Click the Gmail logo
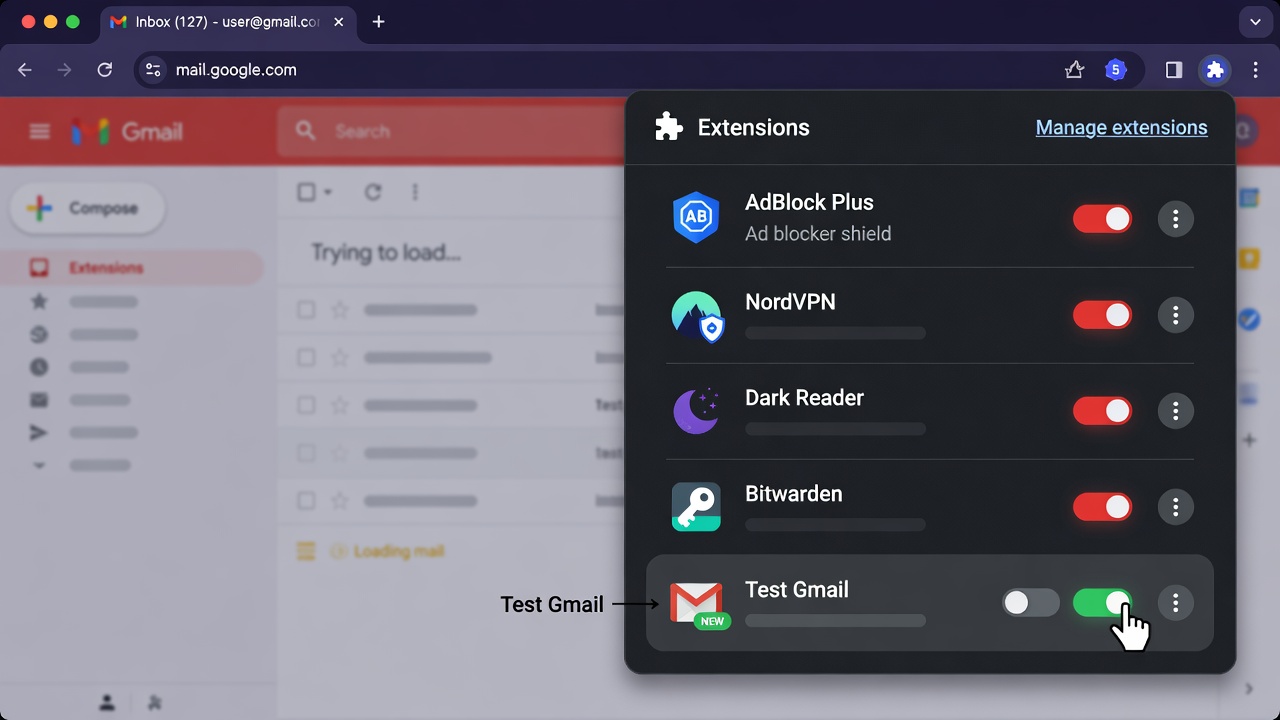Image resolution: width=1280 pixels, height=720 pixels. [127, 131]
